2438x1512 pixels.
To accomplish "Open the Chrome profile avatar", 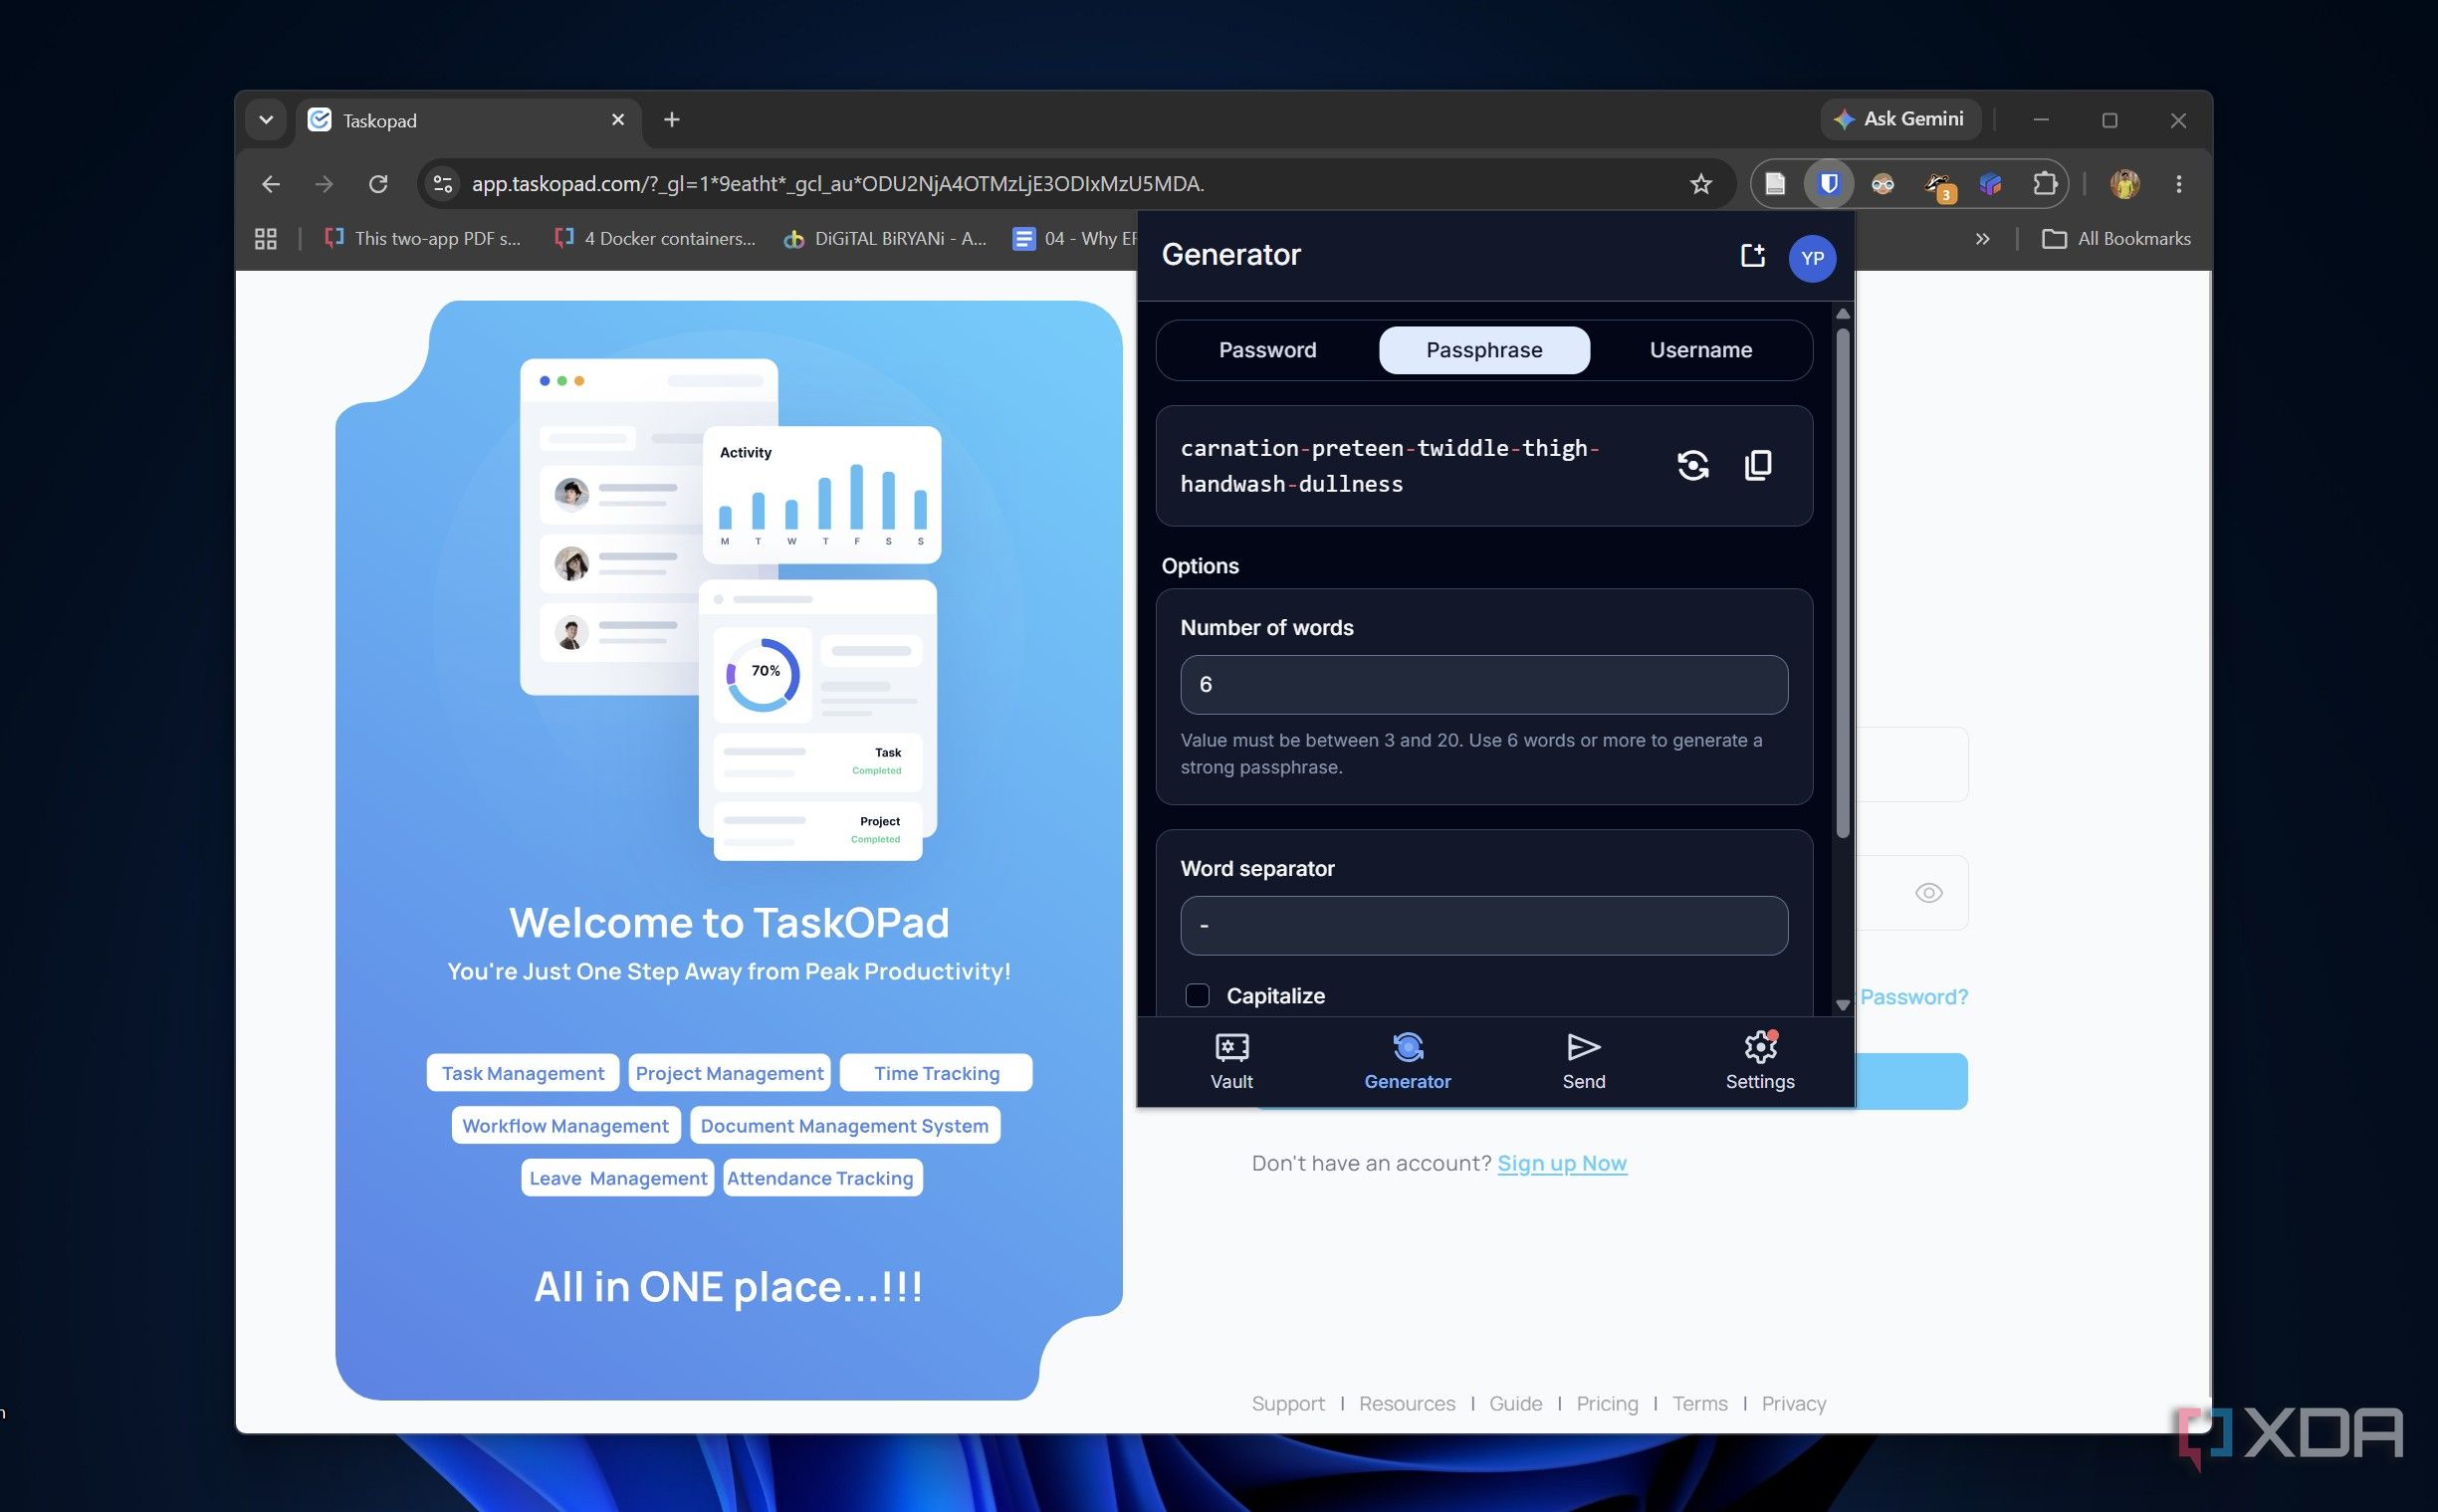I will pos(2124,184).
